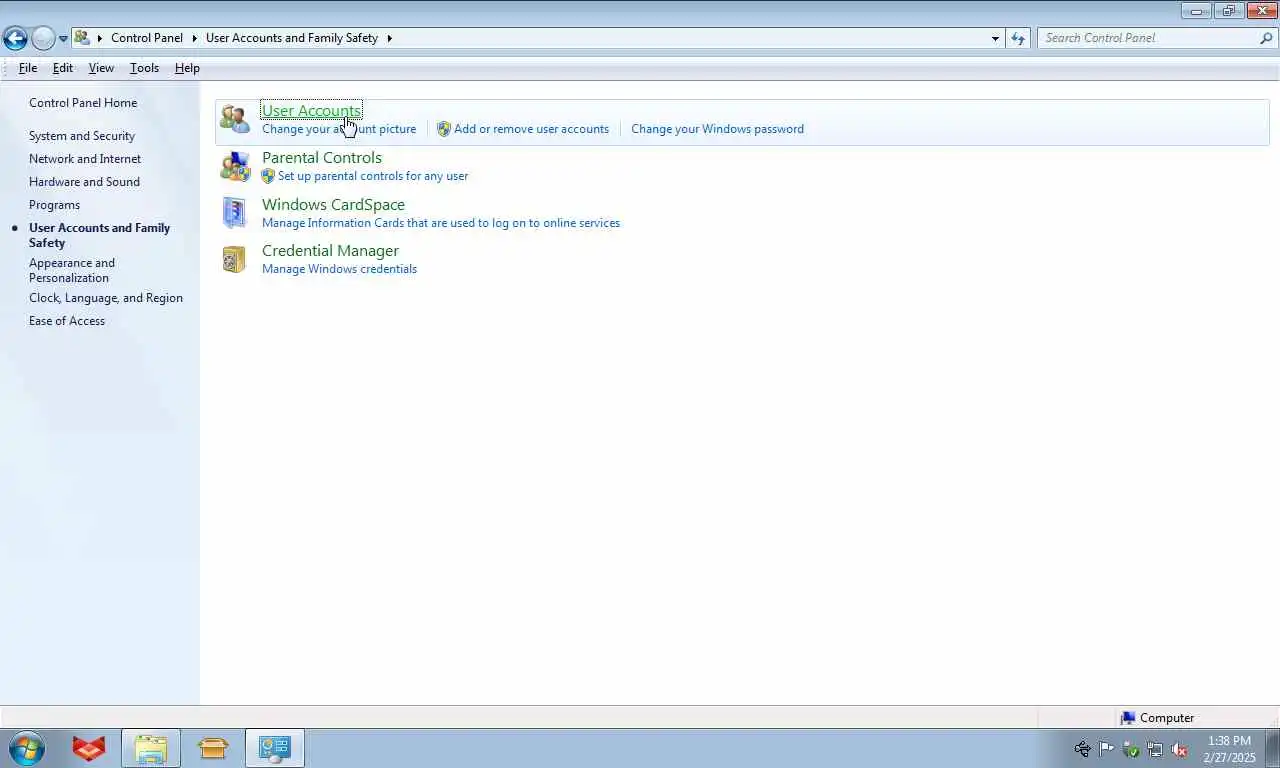Open the box package taskbar application
Image resolution: width=1280 pixels, height=768 pixels.
[x=213, y=748]
